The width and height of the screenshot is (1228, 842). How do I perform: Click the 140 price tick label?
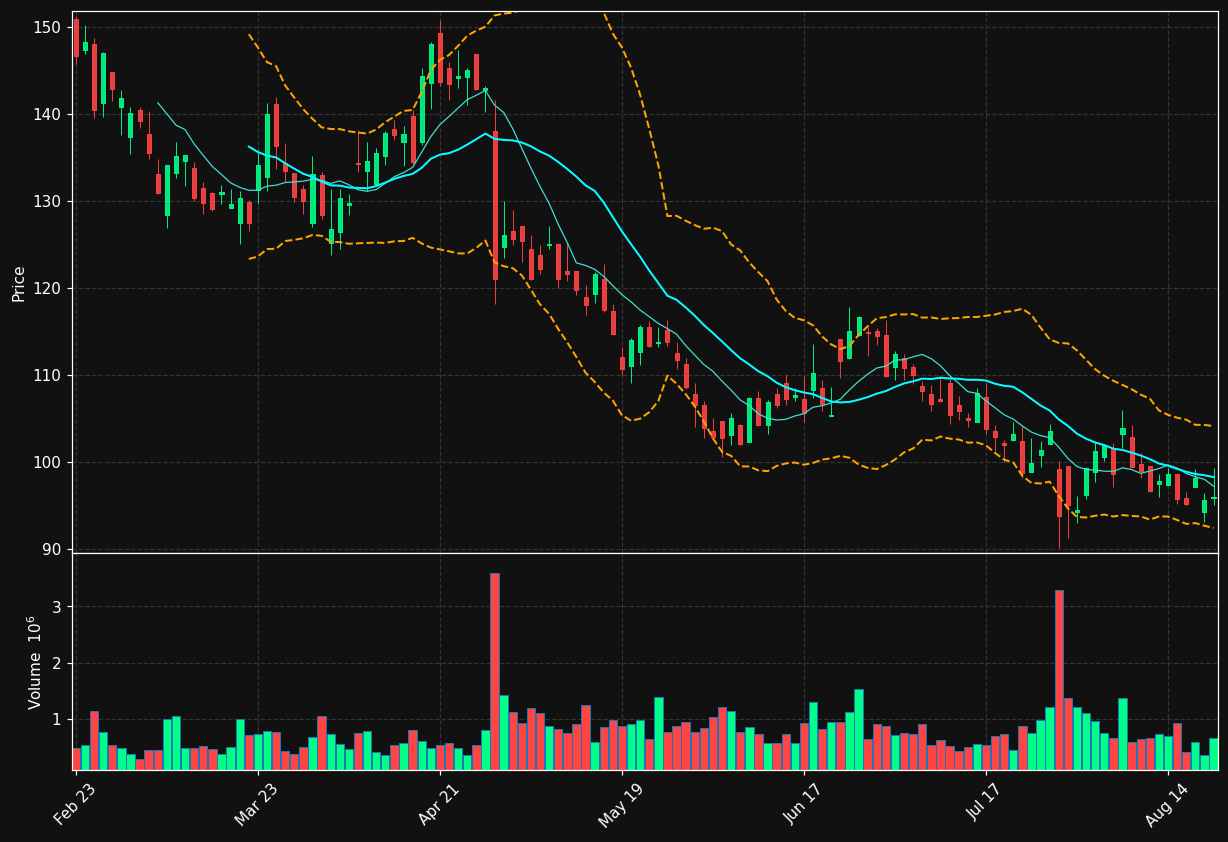tap(46, 114)
